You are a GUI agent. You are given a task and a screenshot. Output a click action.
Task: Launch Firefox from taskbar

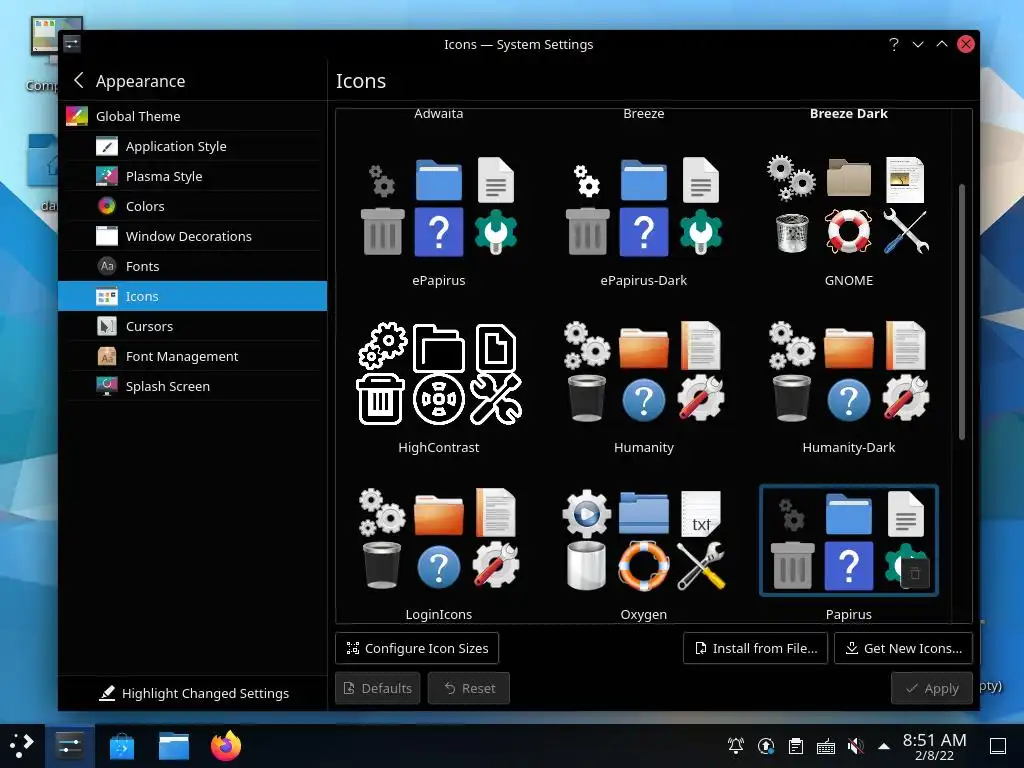(x=226, y=746)
